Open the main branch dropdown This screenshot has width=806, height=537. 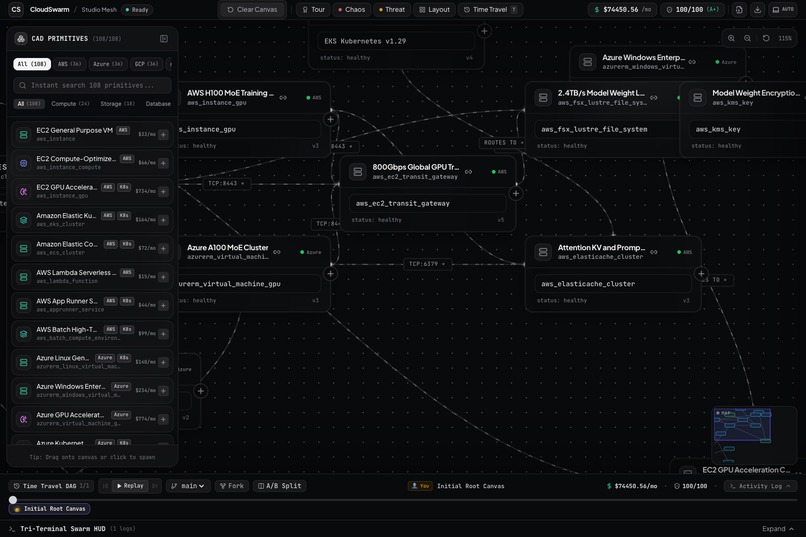click(188, 486)
